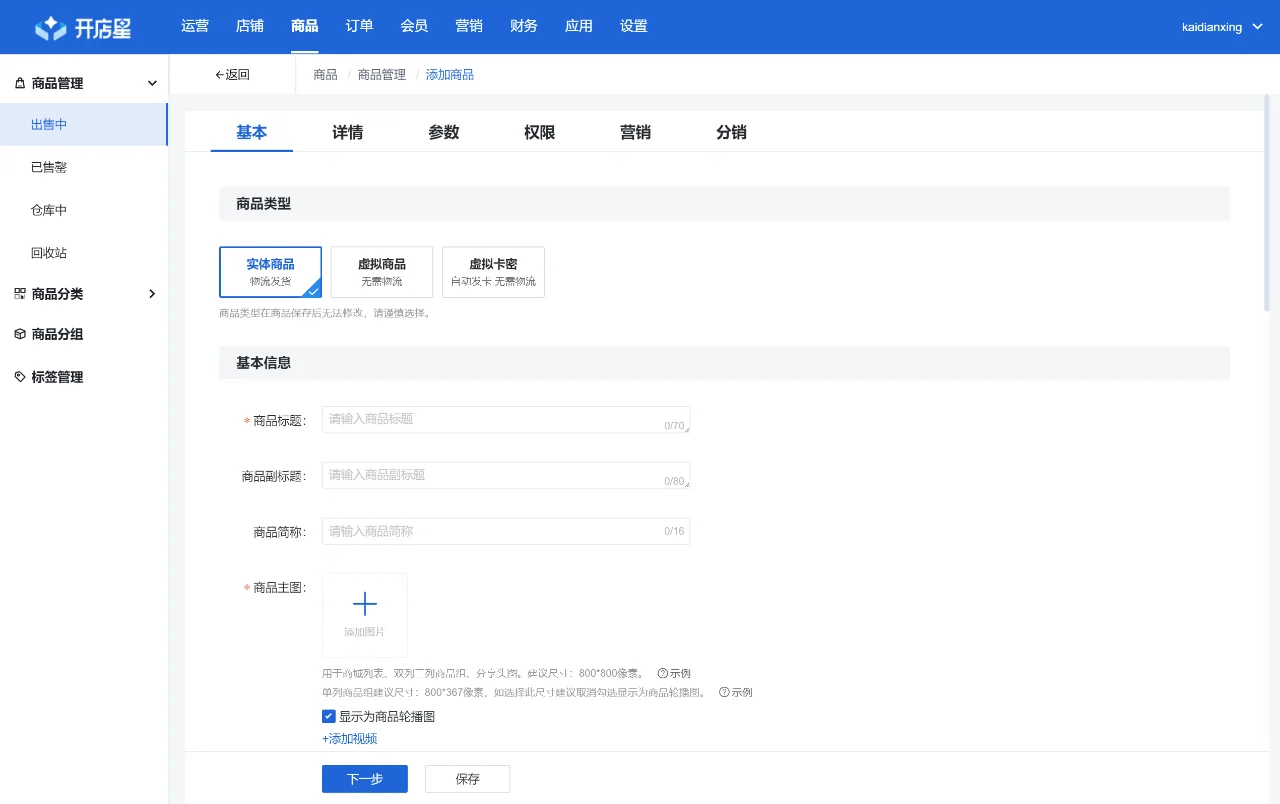Viewport: 1280px width, 804px height.
Task: Select the 虚拟卡密 product type card
Action: 493,271
